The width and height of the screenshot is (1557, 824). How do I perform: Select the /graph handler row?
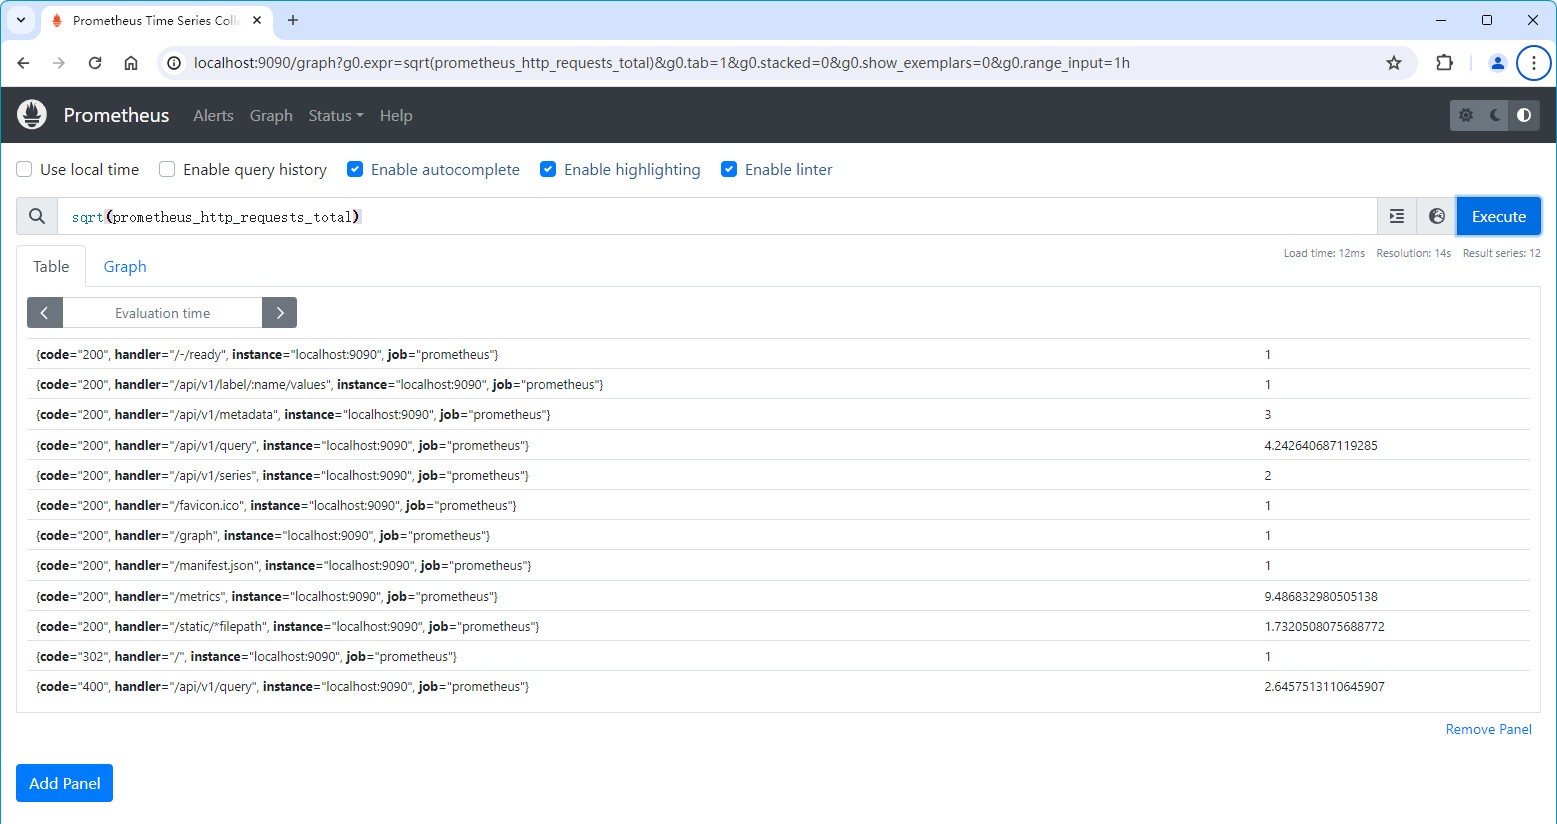(x=778, y=535)
